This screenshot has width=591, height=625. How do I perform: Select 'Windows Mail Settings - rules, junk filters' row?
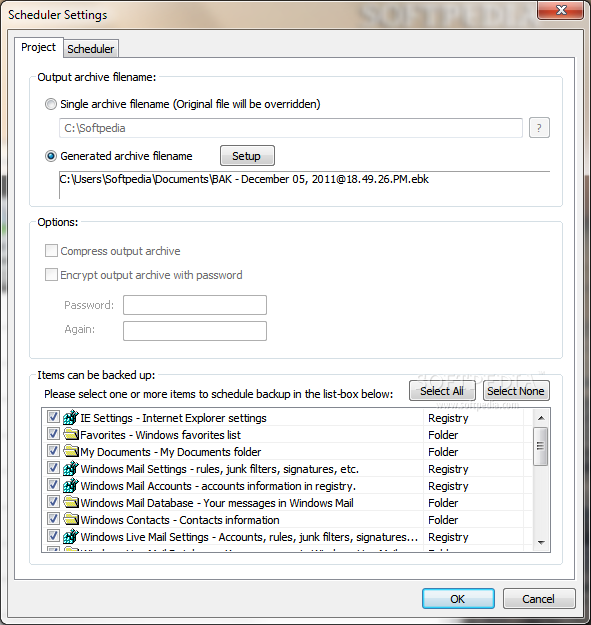coord(220,469)
